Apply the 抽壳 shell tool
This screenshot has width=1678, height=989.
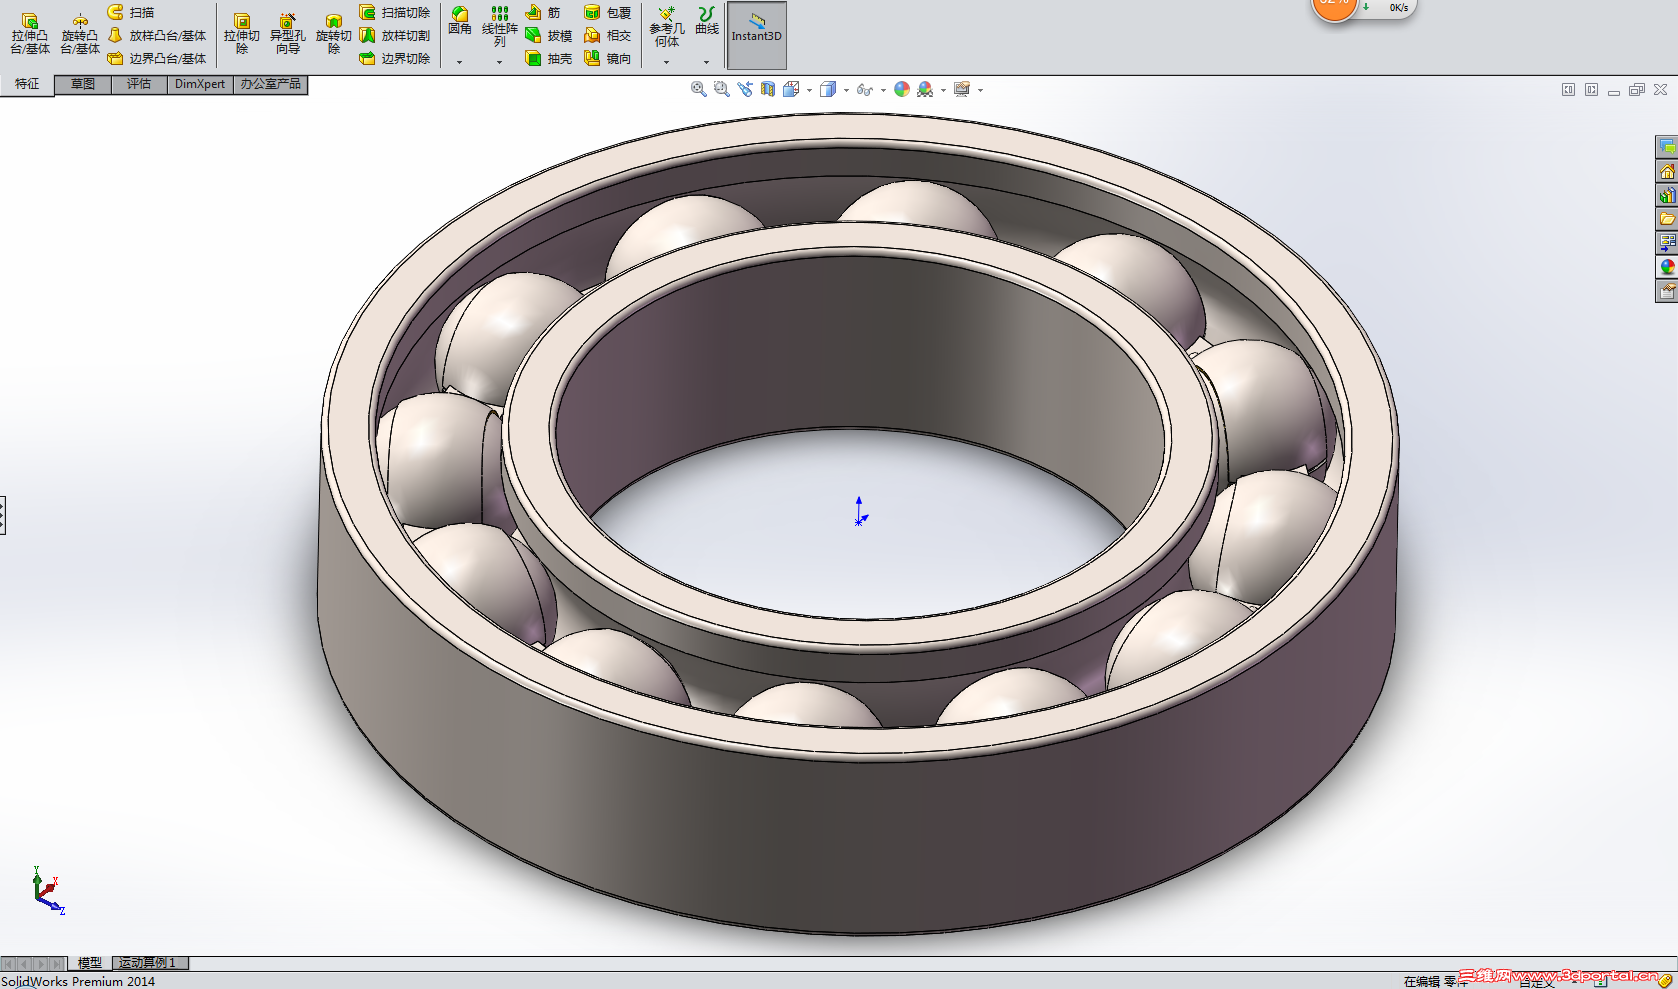[x=549, y=58]
